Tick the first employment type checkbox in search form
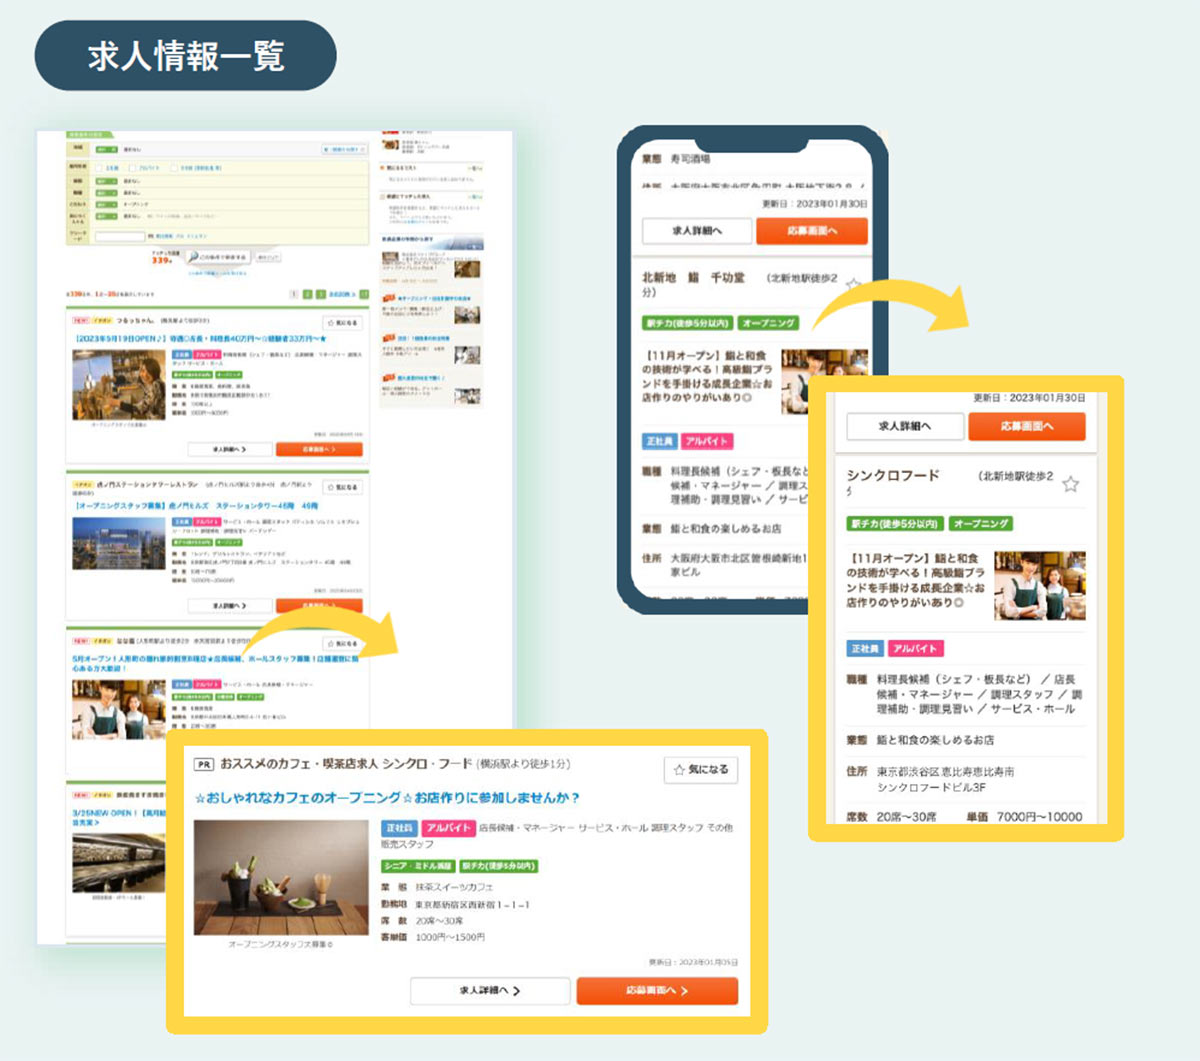The height and width of the screenshot is (1061, 1200). (x=100, y=168)
